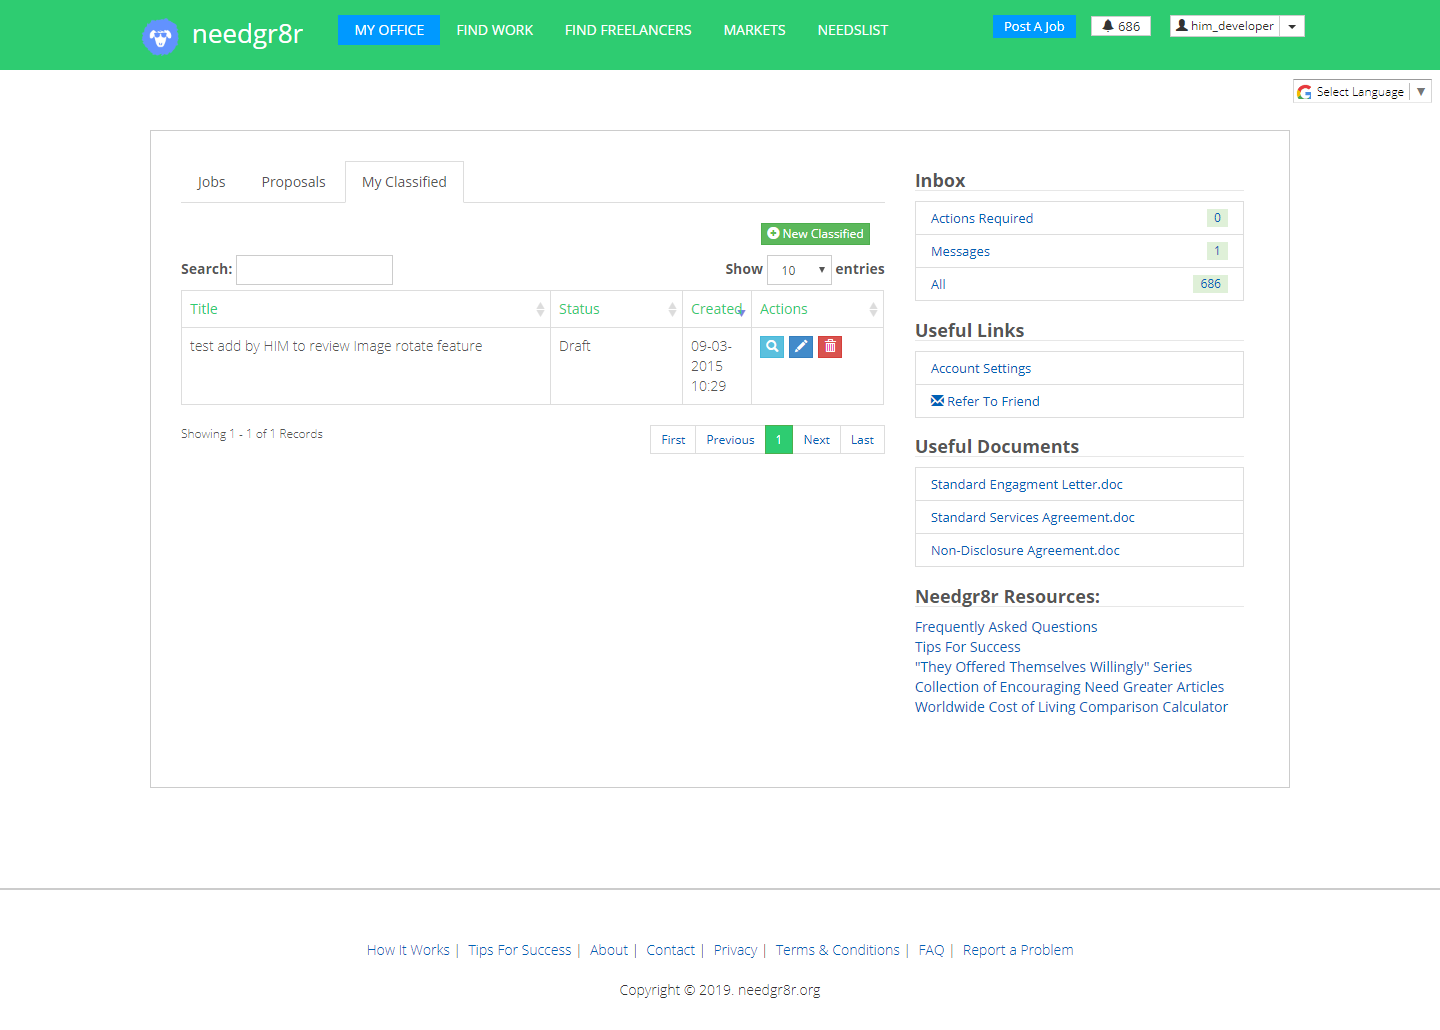Screen dimensions: 1440x1030
Task: Click the Post A Job button
Action: [x=1034, y=27]
